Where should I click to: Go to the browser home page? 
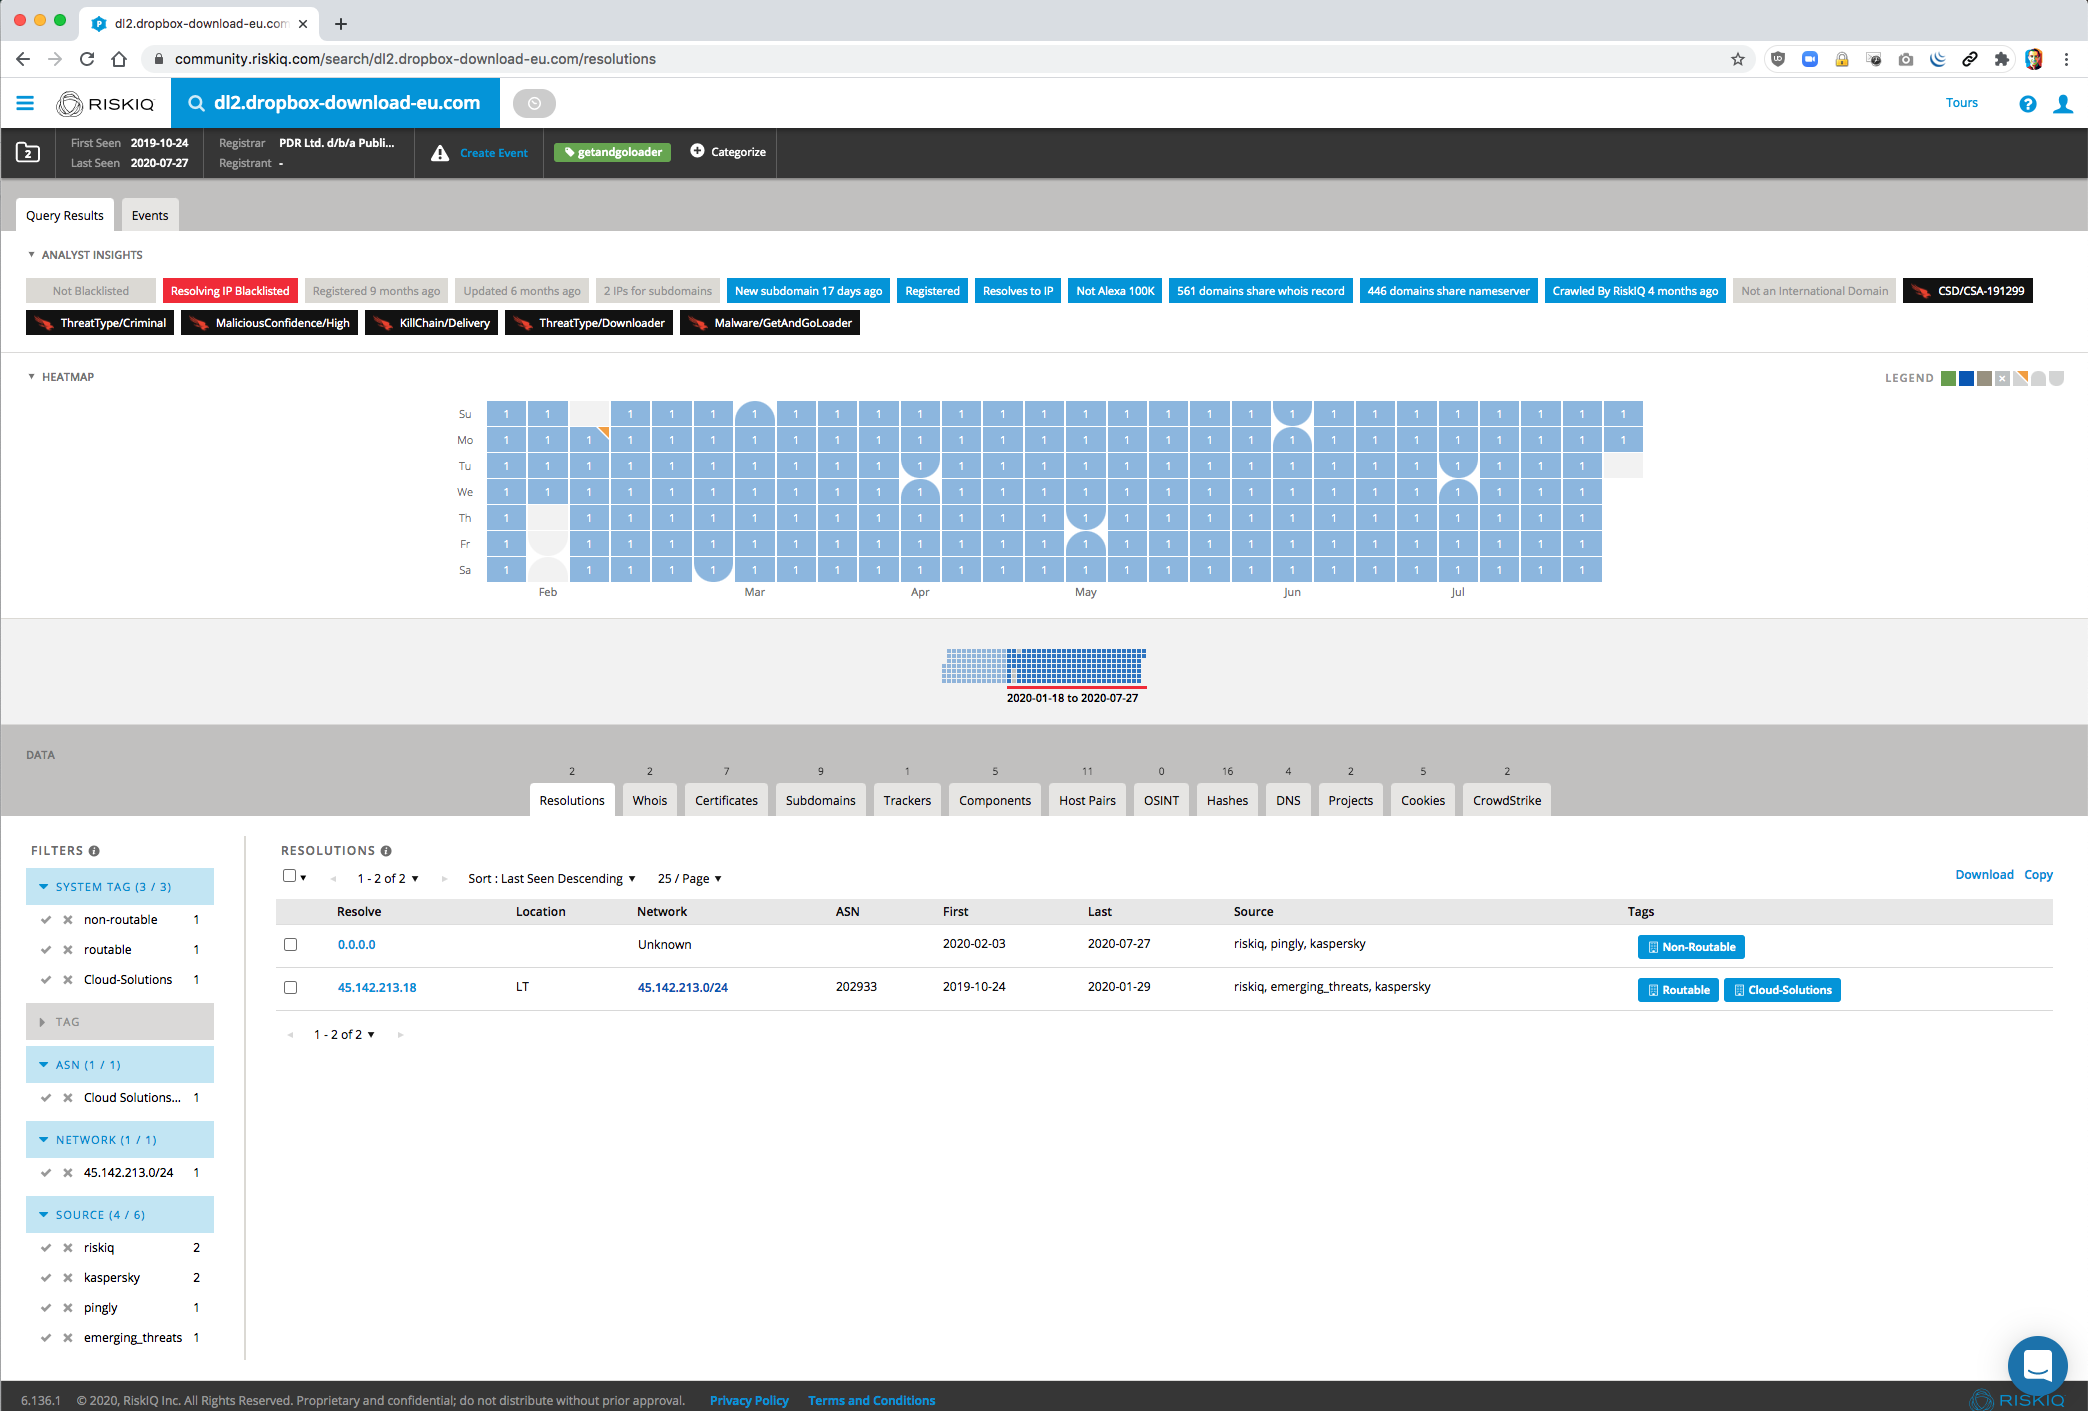pos(119,59)
